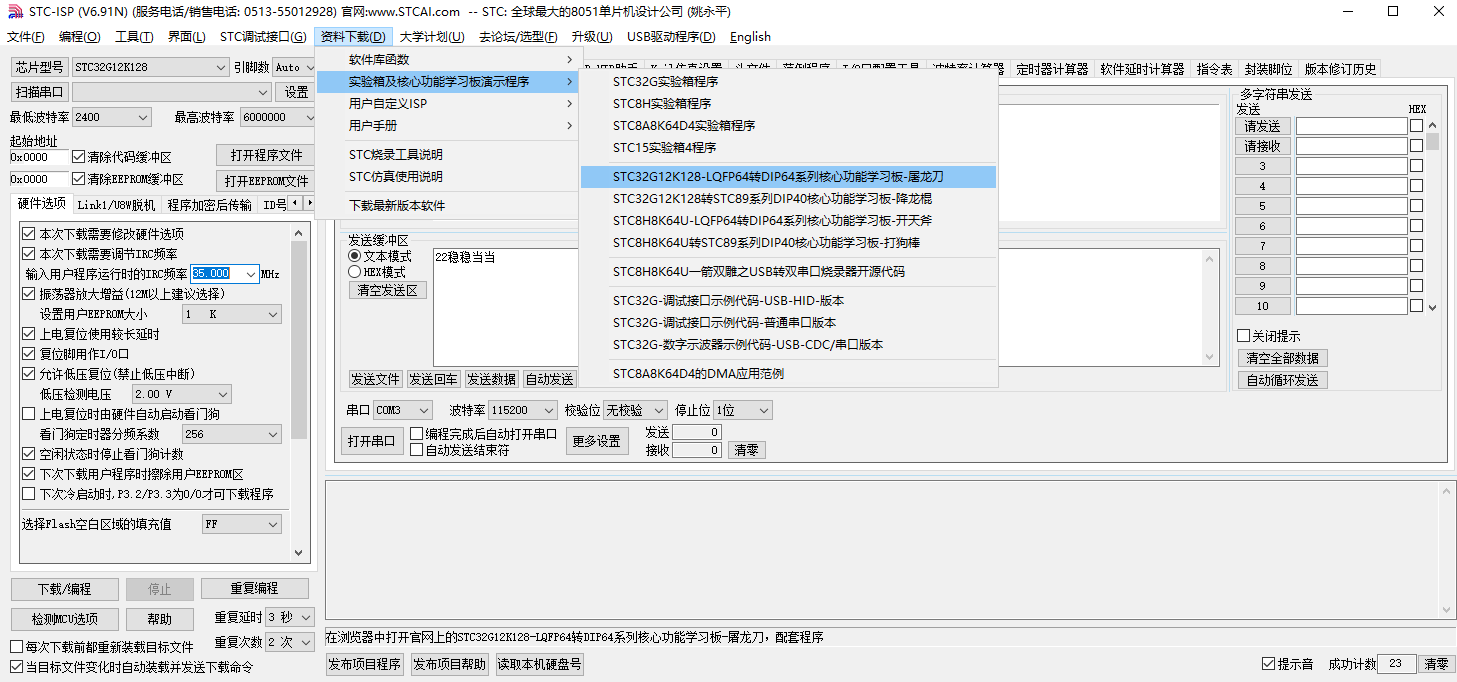Viewport: 1457px width, 682px height.
Task: Open the 工具(T) menu
Action: pyautogui.click(x=134, y=37)
